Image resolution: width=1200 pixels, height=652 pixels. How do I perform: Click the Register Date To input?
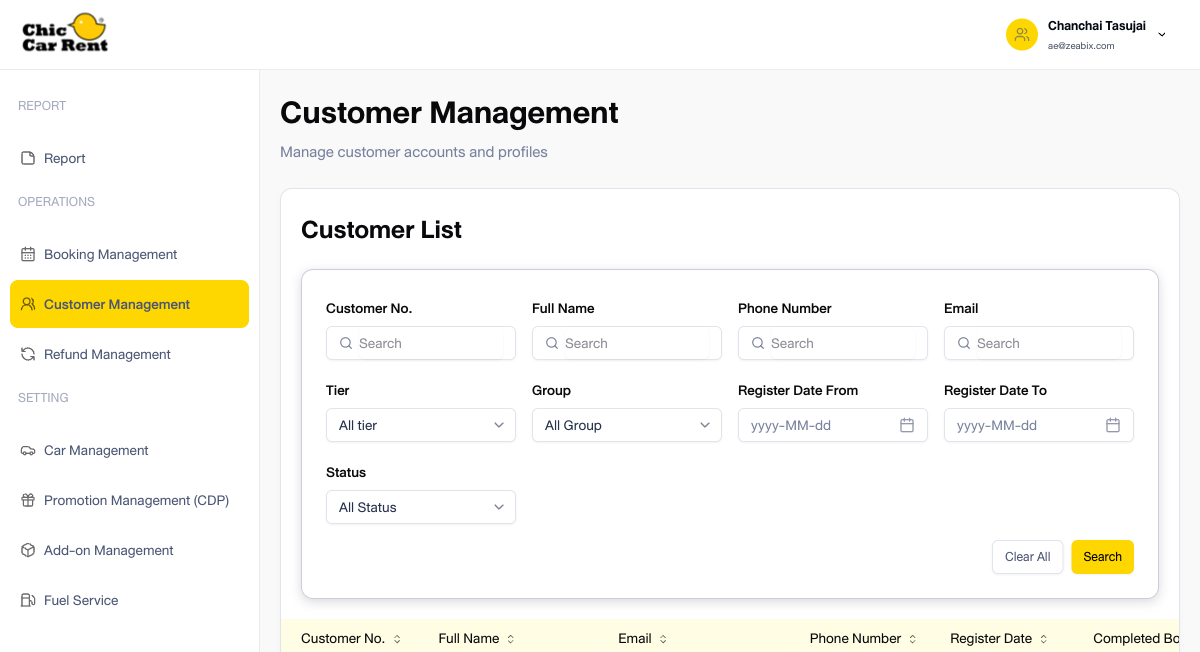point(1039,425)
